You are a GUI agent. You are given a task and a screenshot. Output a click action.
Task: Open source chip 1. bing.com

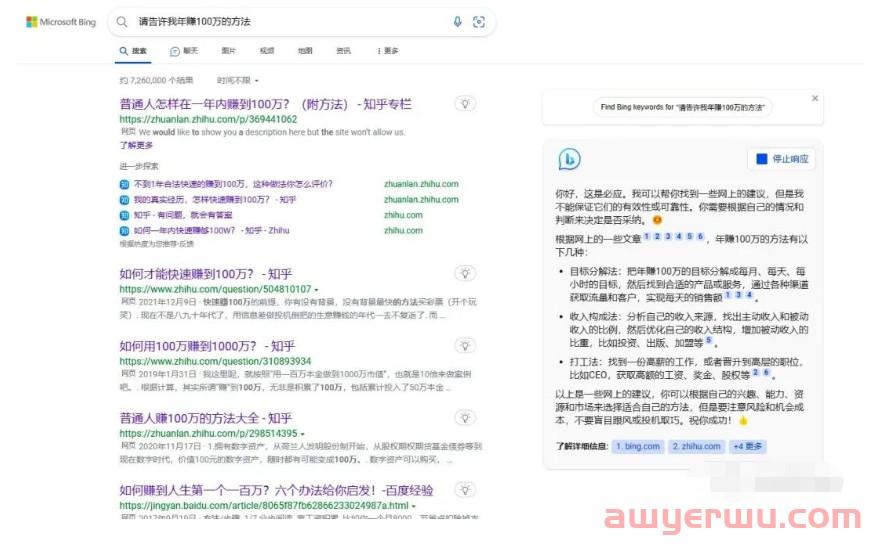[638, 446]
